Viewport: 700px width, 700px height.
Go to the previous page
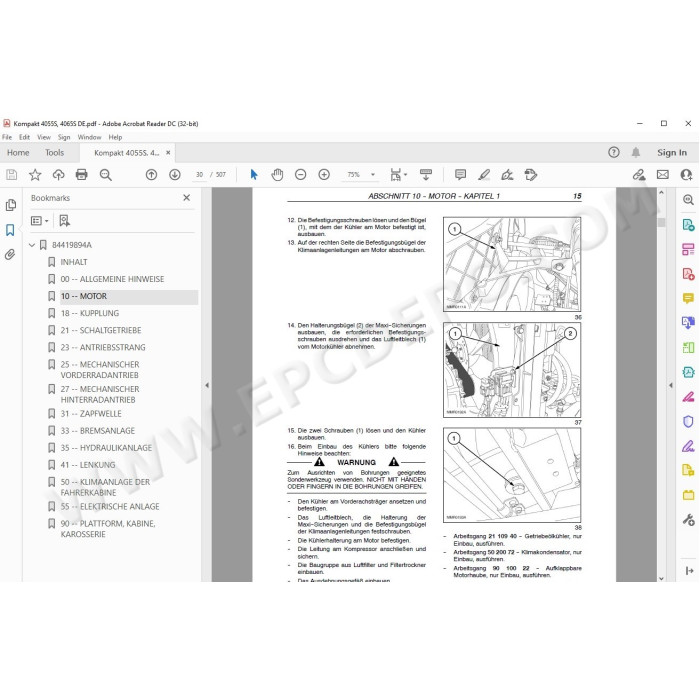pos(151,175)
